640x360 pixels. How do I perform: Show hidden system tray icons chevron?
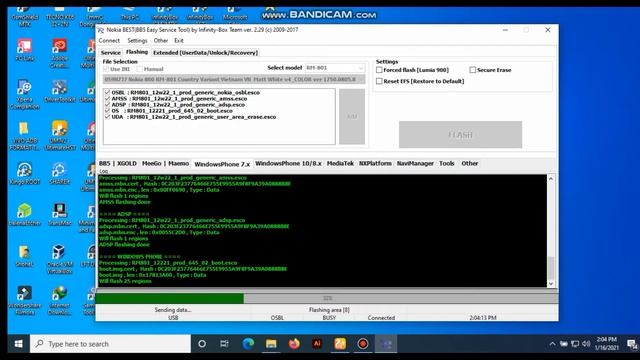pyautogui.click(x=552, y=344)
